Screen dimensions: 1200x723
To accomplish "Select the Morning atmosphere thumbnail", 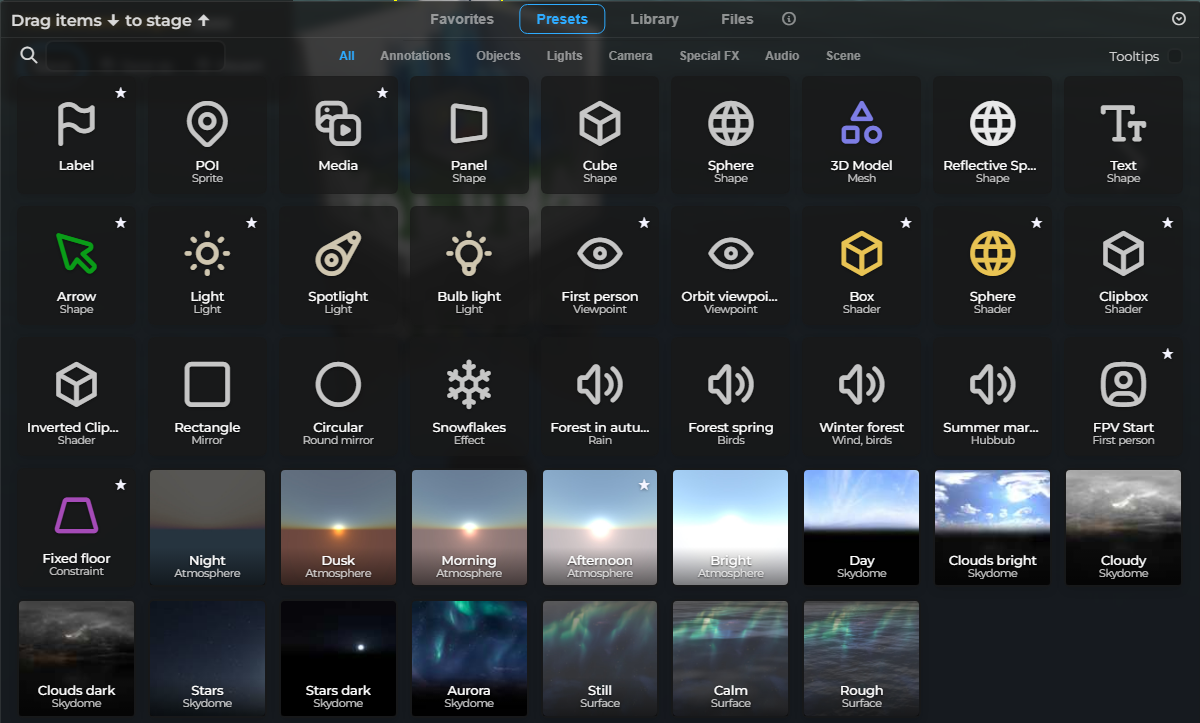I will pos(469,528).
